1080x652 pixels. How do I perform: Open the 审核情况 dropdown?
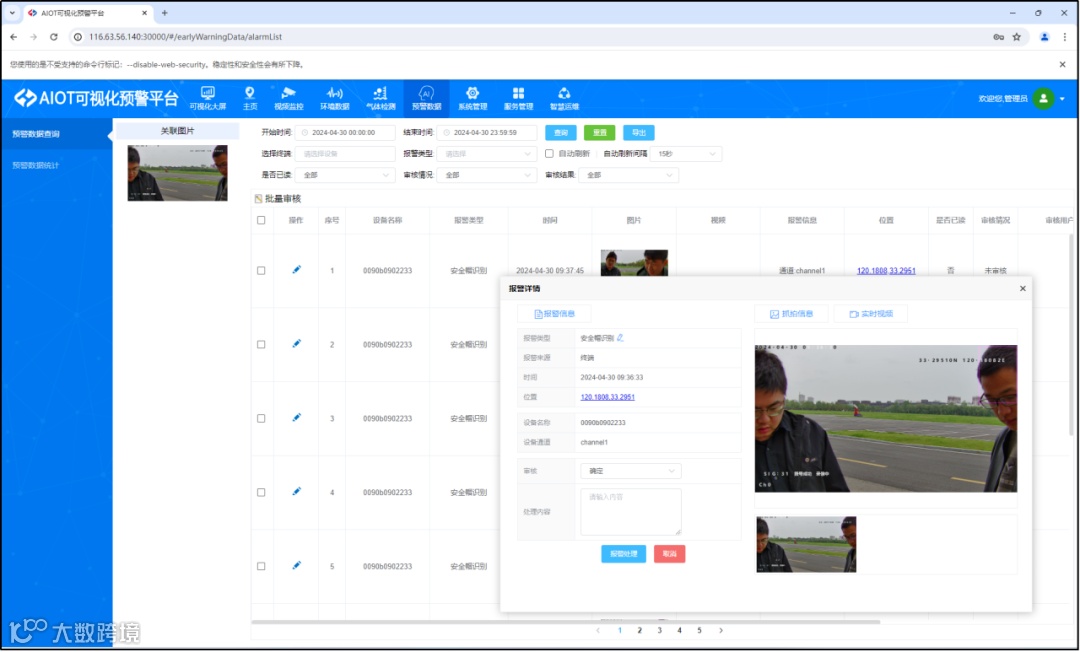[487, 175]
